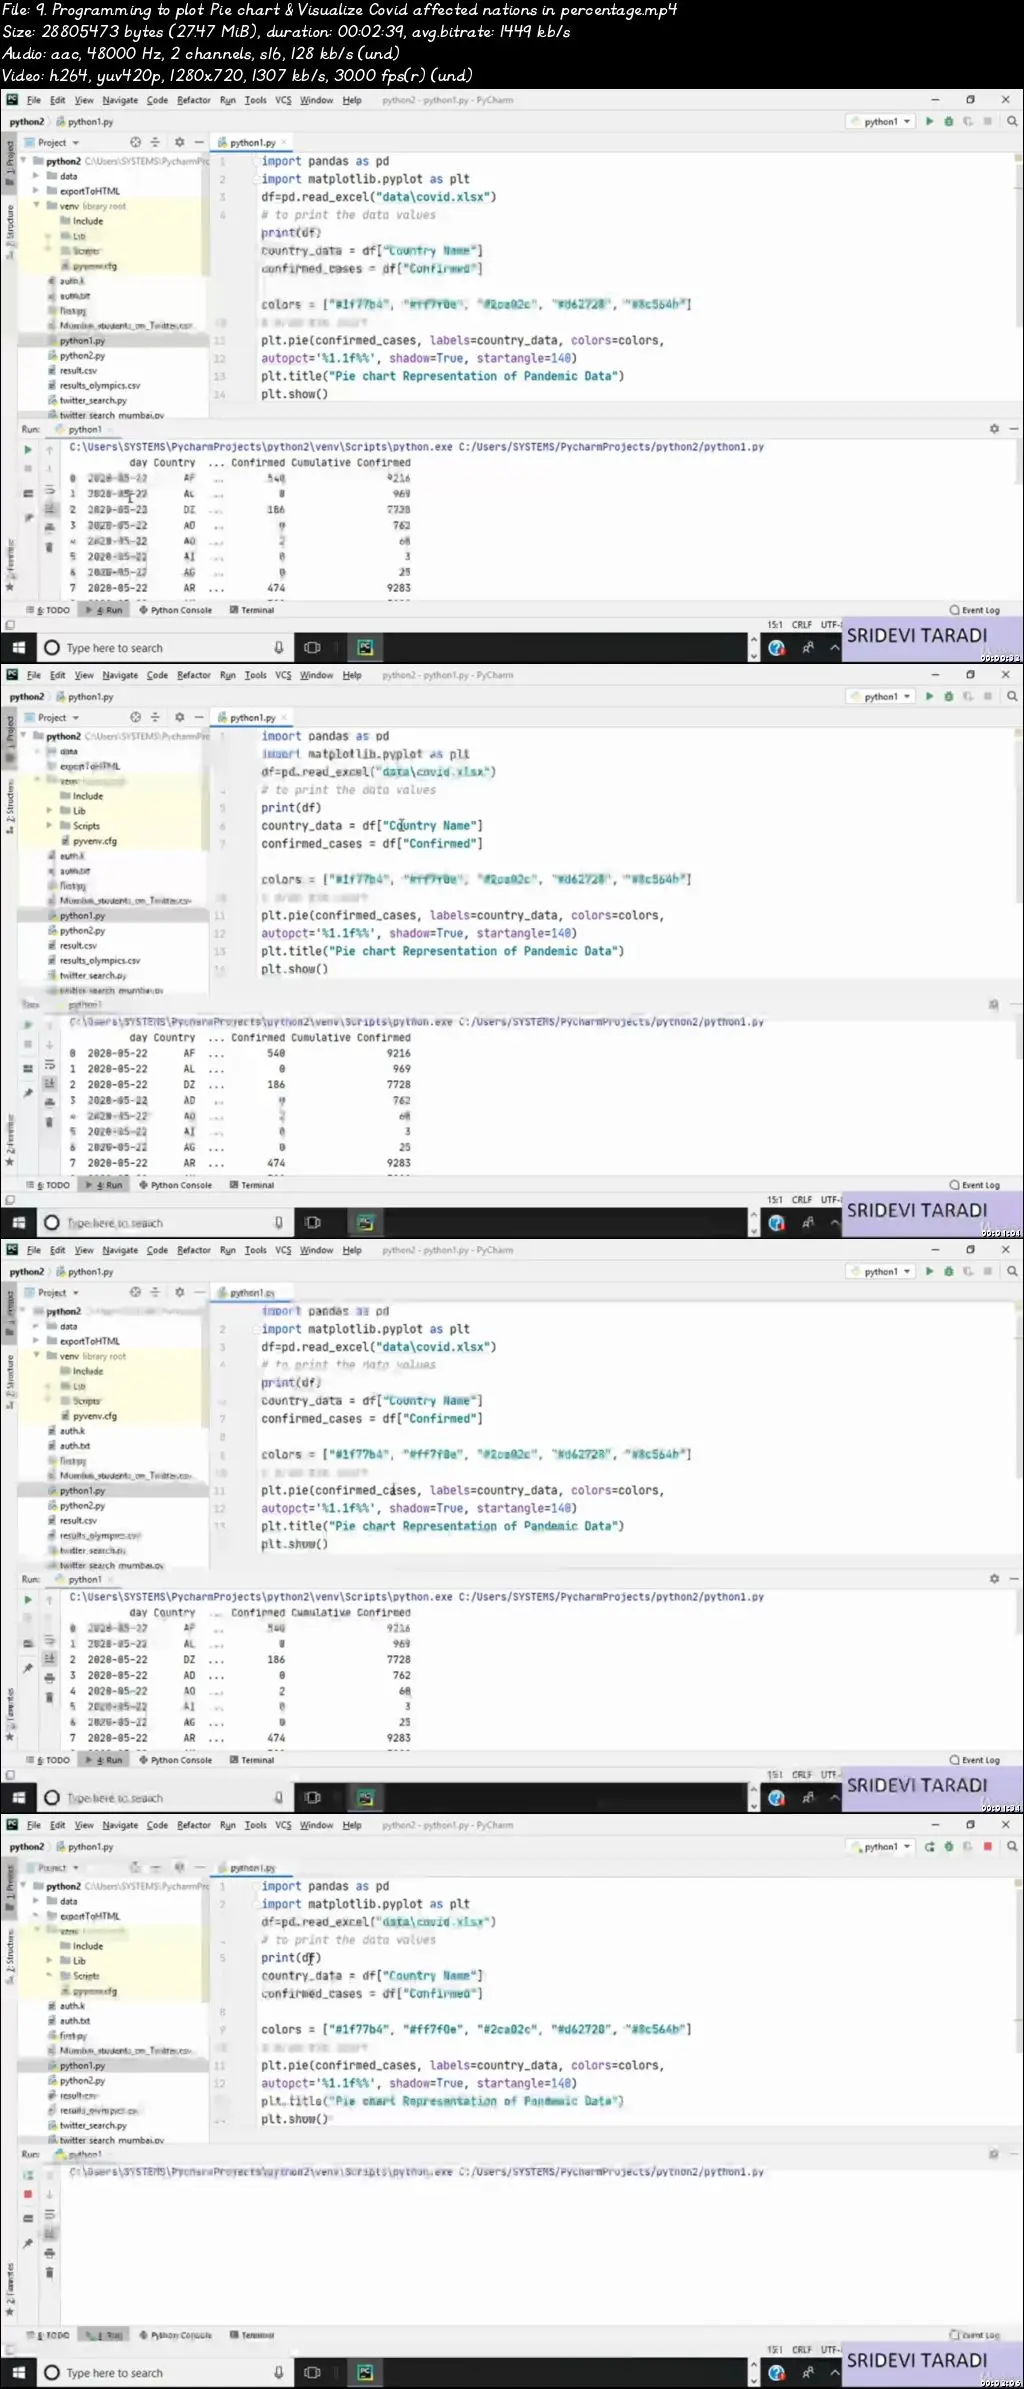
Task: Select python1 Run tab in first frame Run panel
Action: click(x=85, y=429)
